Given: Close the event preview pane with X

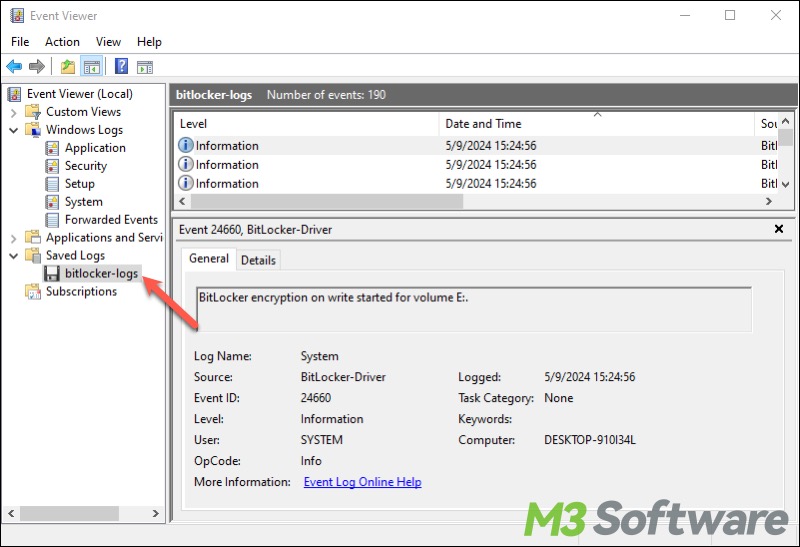Looking at the screenshot, I should tap(779, 229).
